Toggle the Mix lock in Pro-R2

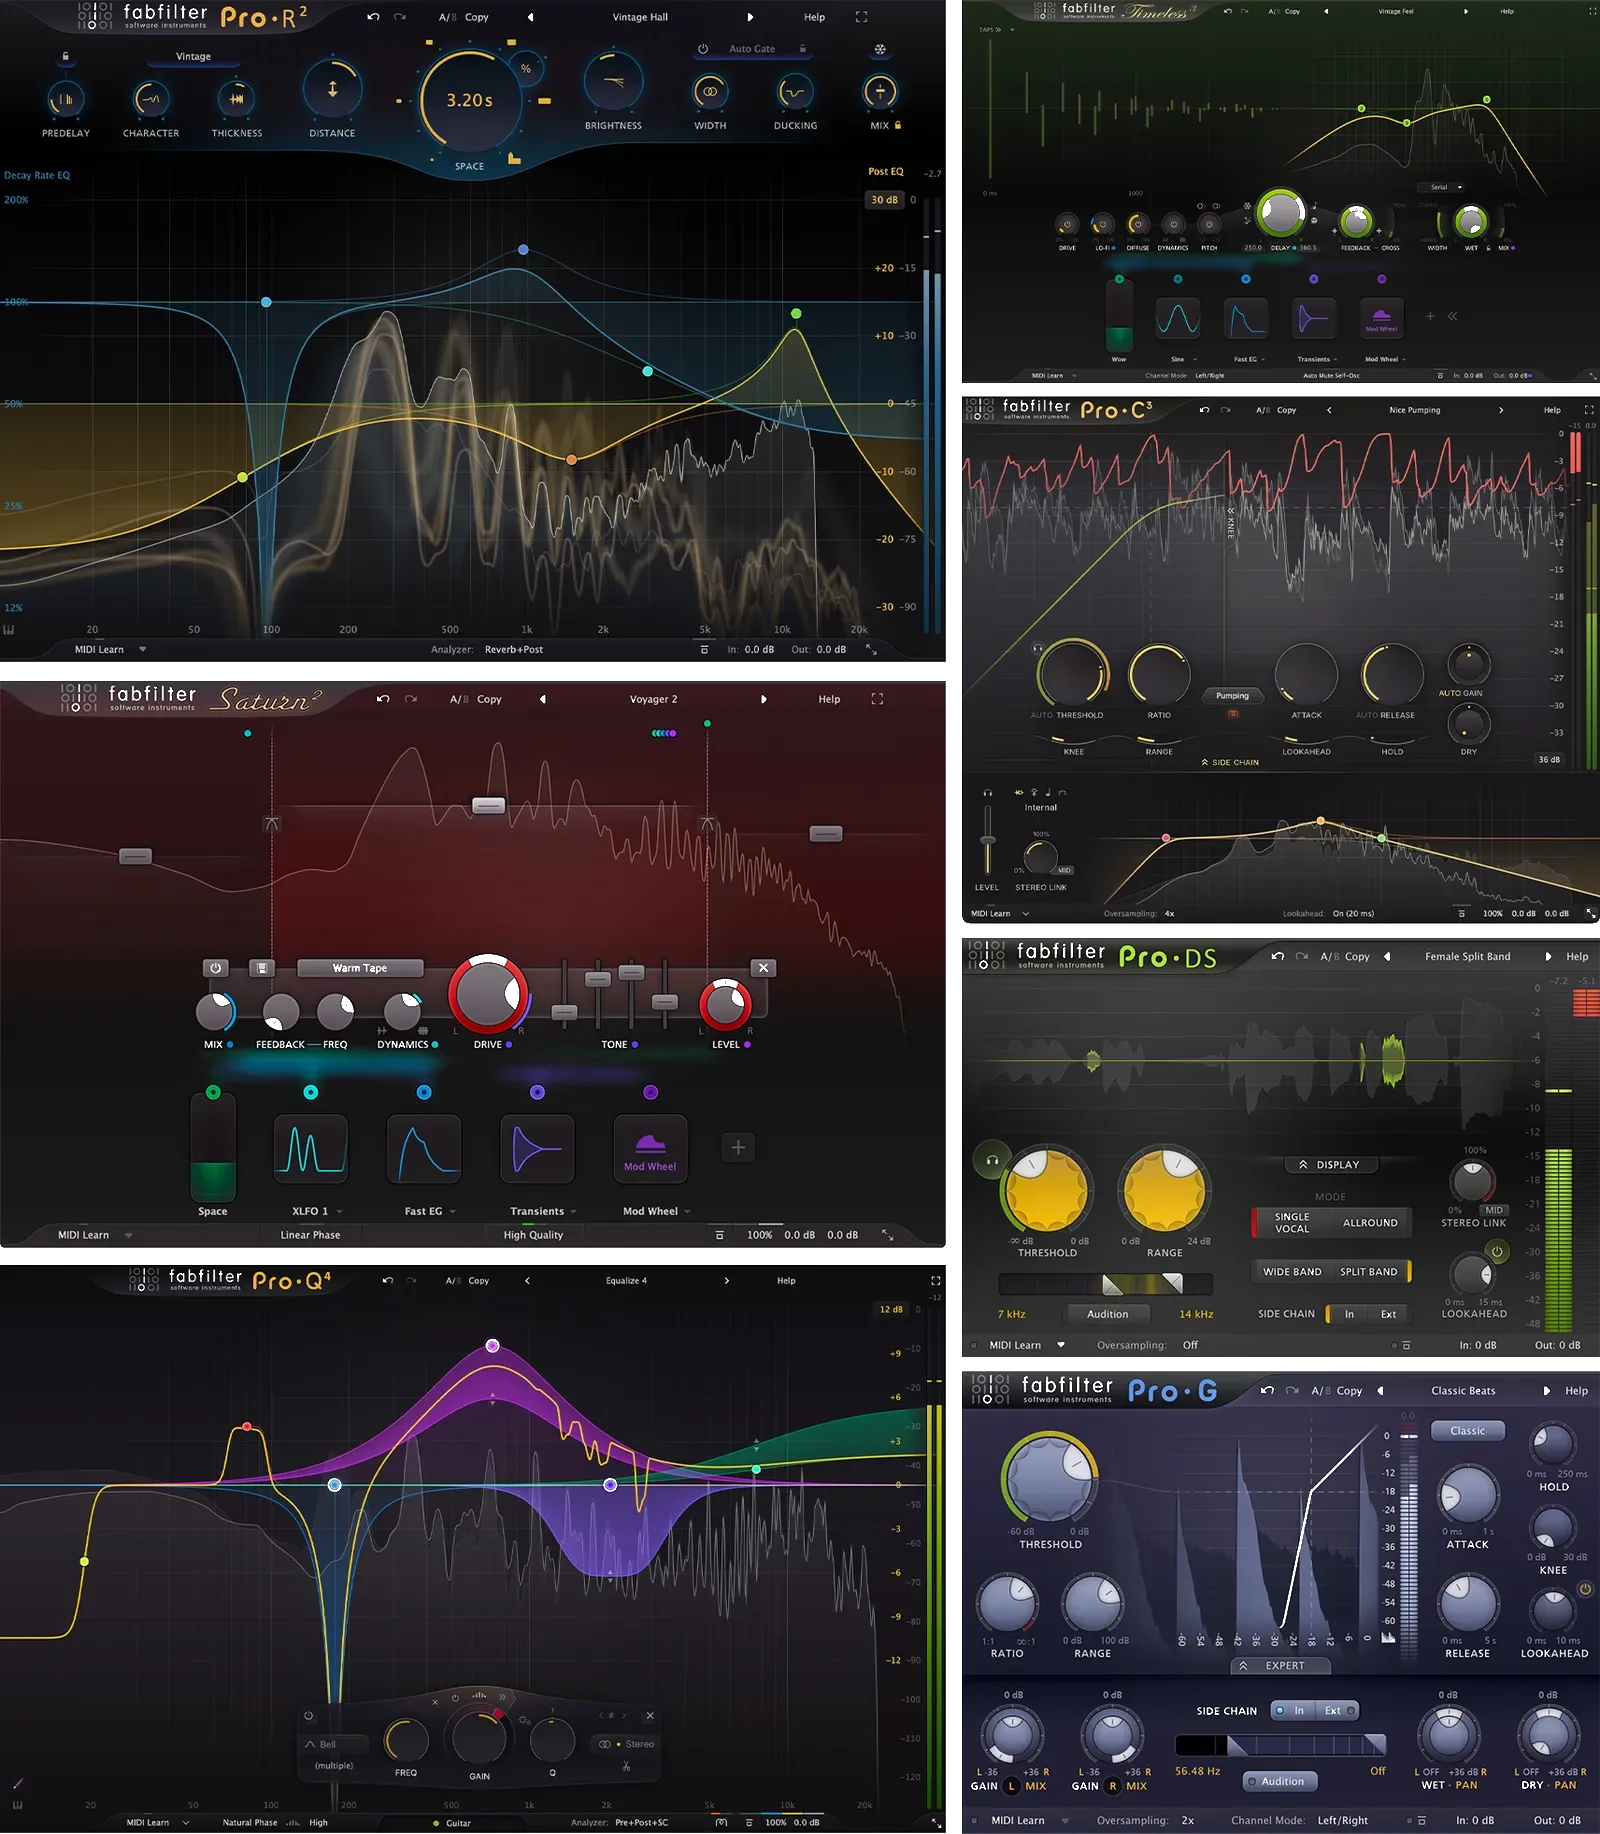[898, 126]
